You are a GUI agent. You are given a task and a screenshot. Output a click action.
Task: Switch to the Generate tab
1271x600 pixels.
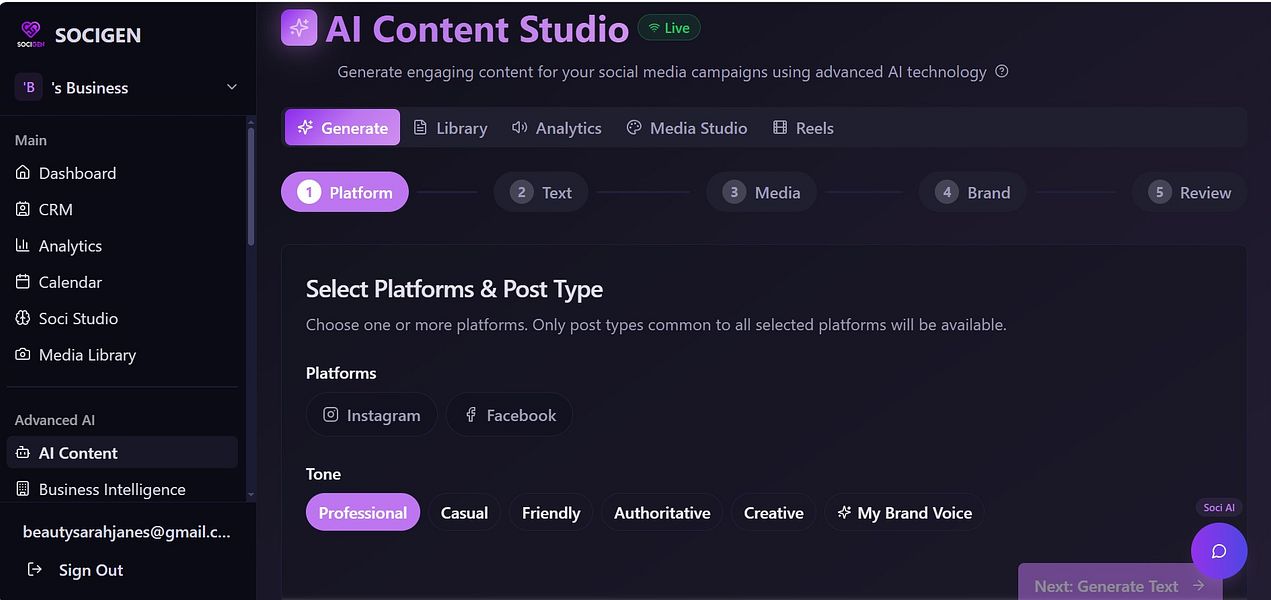coord(342,127)
